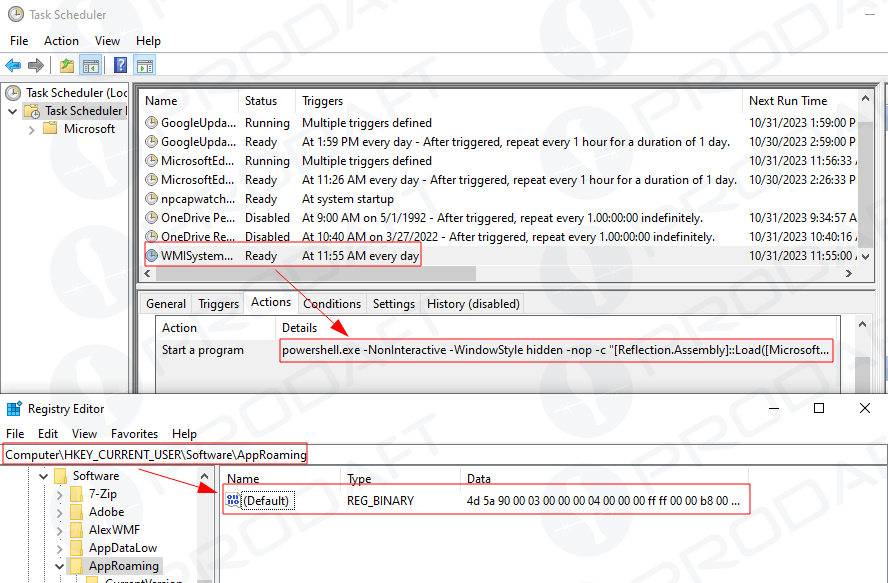Screen dimensions: 888x583
Task: Click the Up one level folder icon
Action: pos(67,66)
